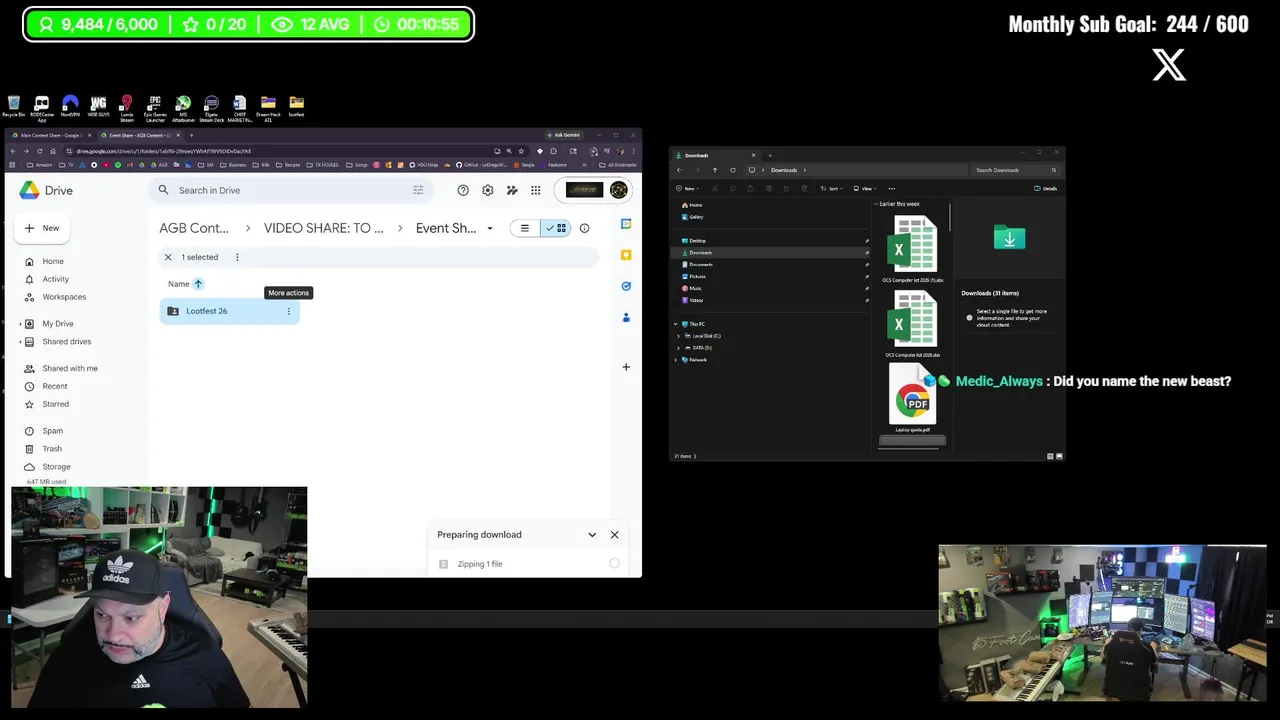Open more actions in the 1 selected bar
The height and width of the screenshot is (720, 1280).
pyautogui.click(x=237, y=257)
